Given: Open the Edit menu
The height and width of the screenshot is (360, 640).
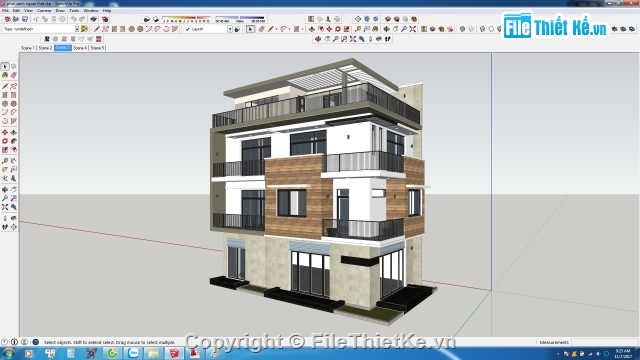Looking at the screenshot, I should 16,11.
